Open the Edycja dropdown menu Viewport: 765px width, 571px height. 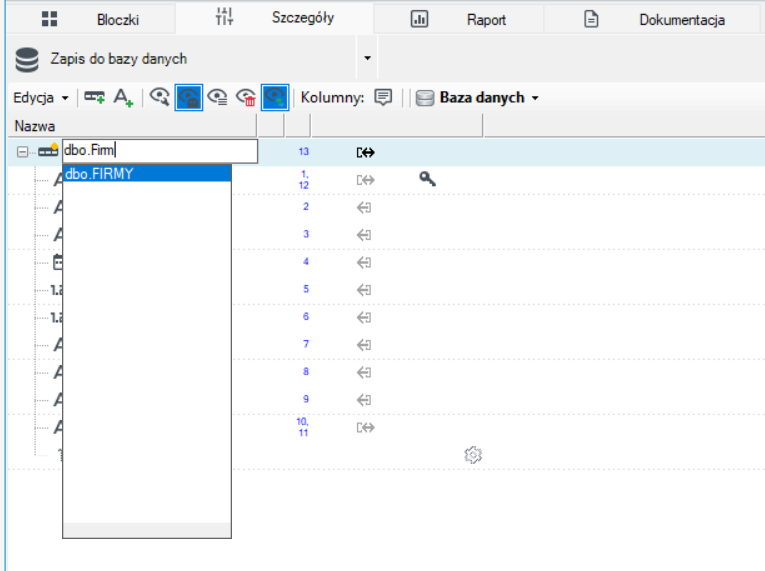pyautogui.click(x=41, y=98)
